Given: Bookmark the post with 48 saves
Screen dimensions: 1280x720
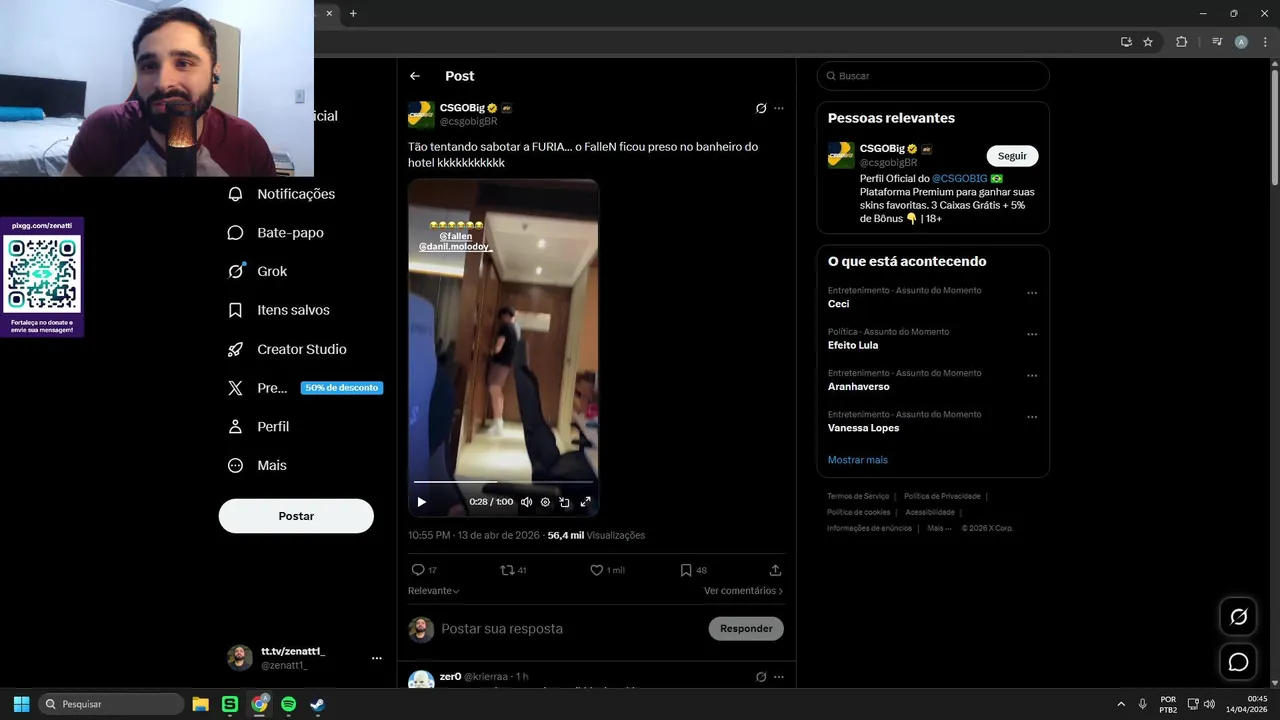Looking at the screenshot, I should 693,570.
